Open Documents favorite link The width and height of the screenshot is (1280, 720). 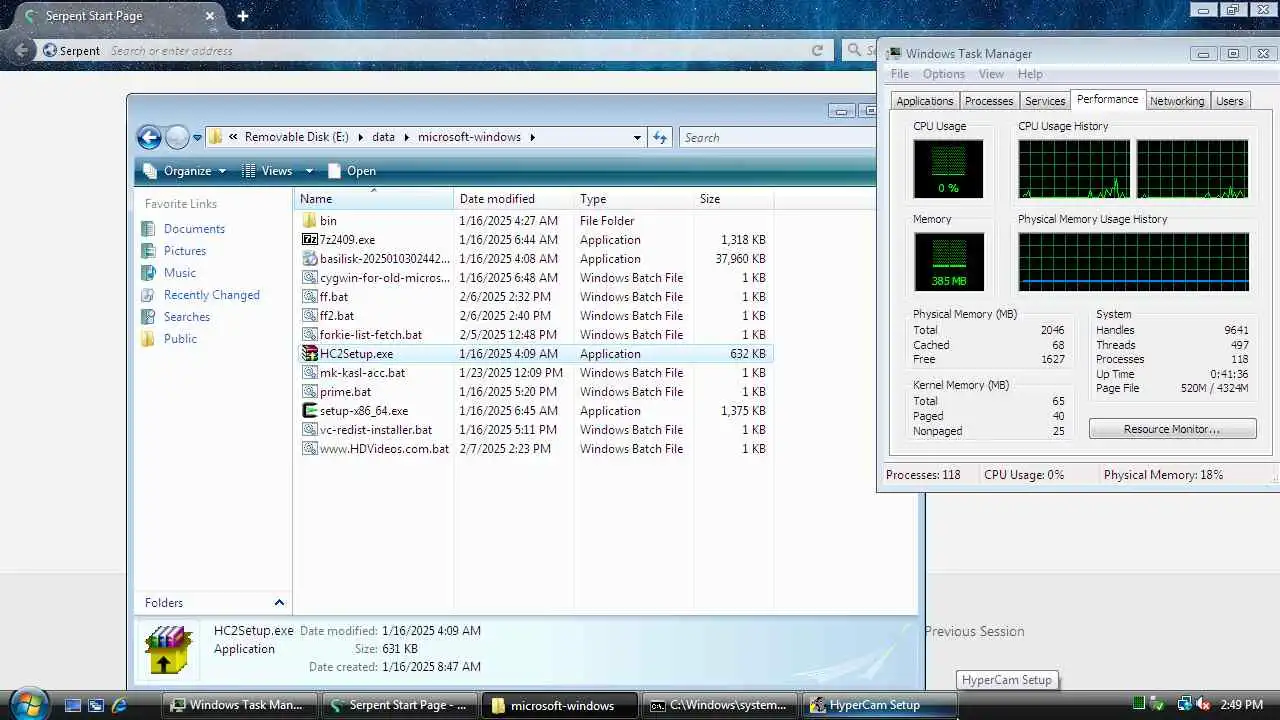point(194,229)
